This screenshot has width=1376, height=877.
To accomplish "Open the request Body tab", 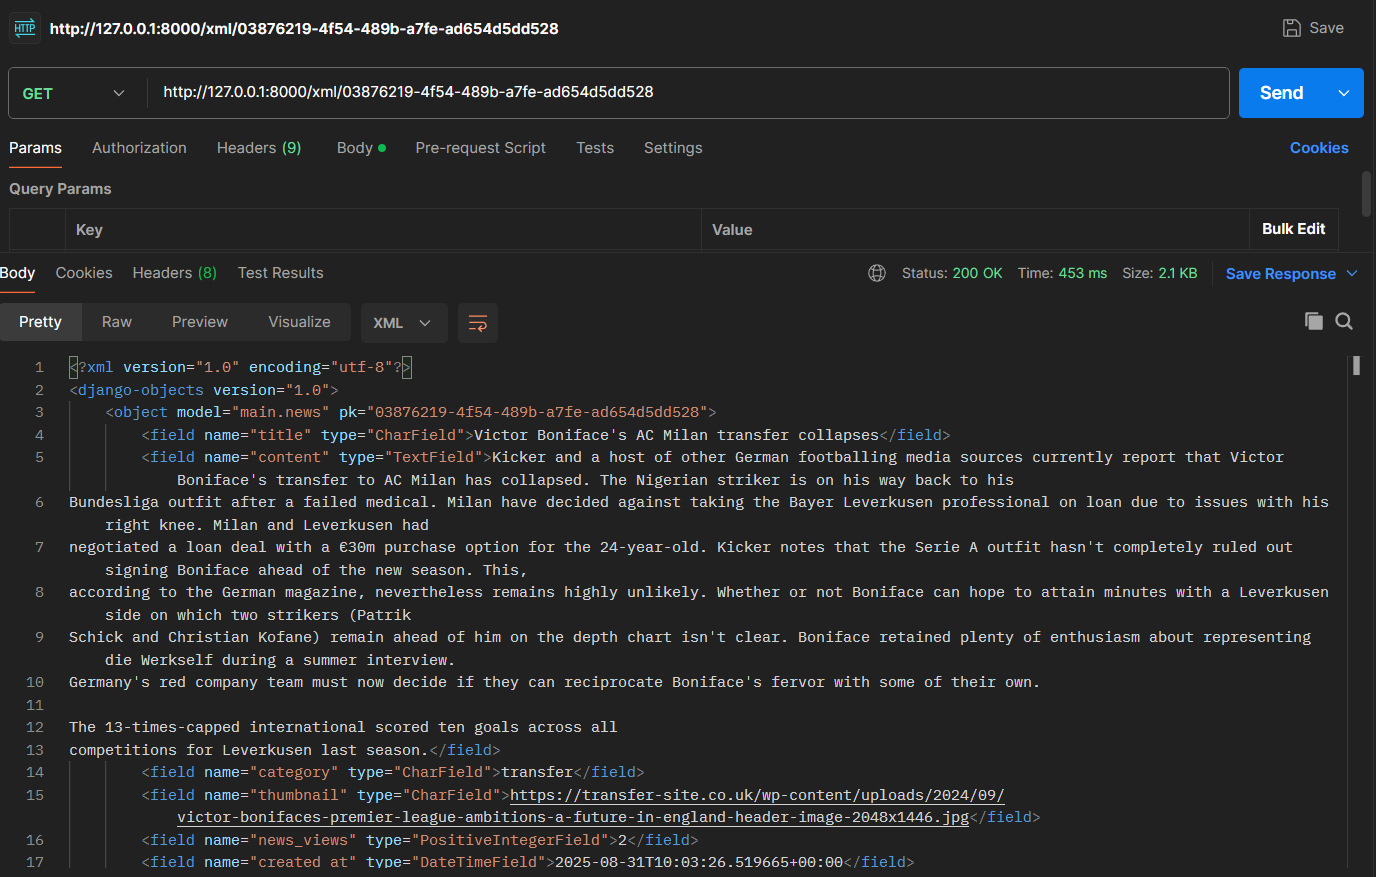I will point(361,148).
